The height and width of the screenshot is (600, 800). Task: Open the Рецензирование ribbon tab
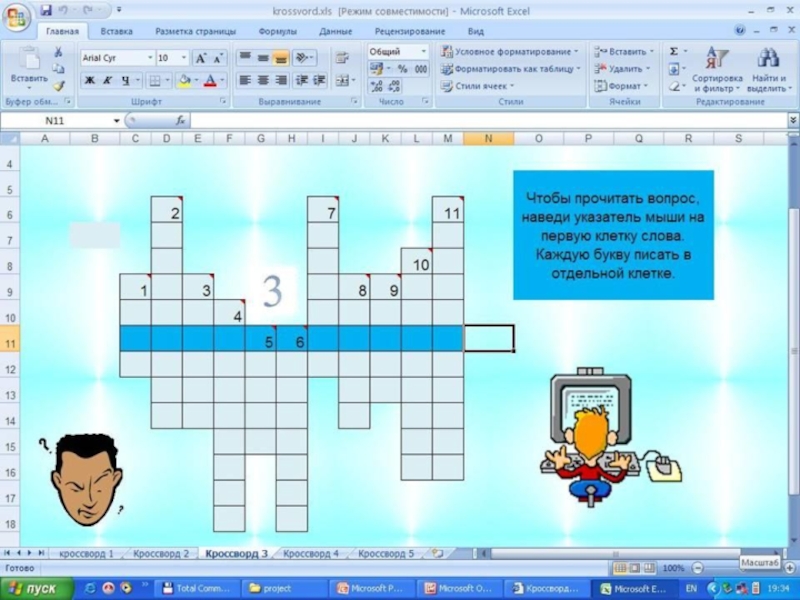coord(410,31)
